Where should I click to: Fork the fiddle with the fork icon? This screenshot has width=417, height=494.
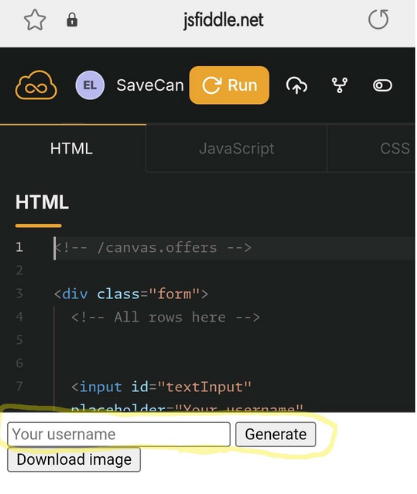340,85
